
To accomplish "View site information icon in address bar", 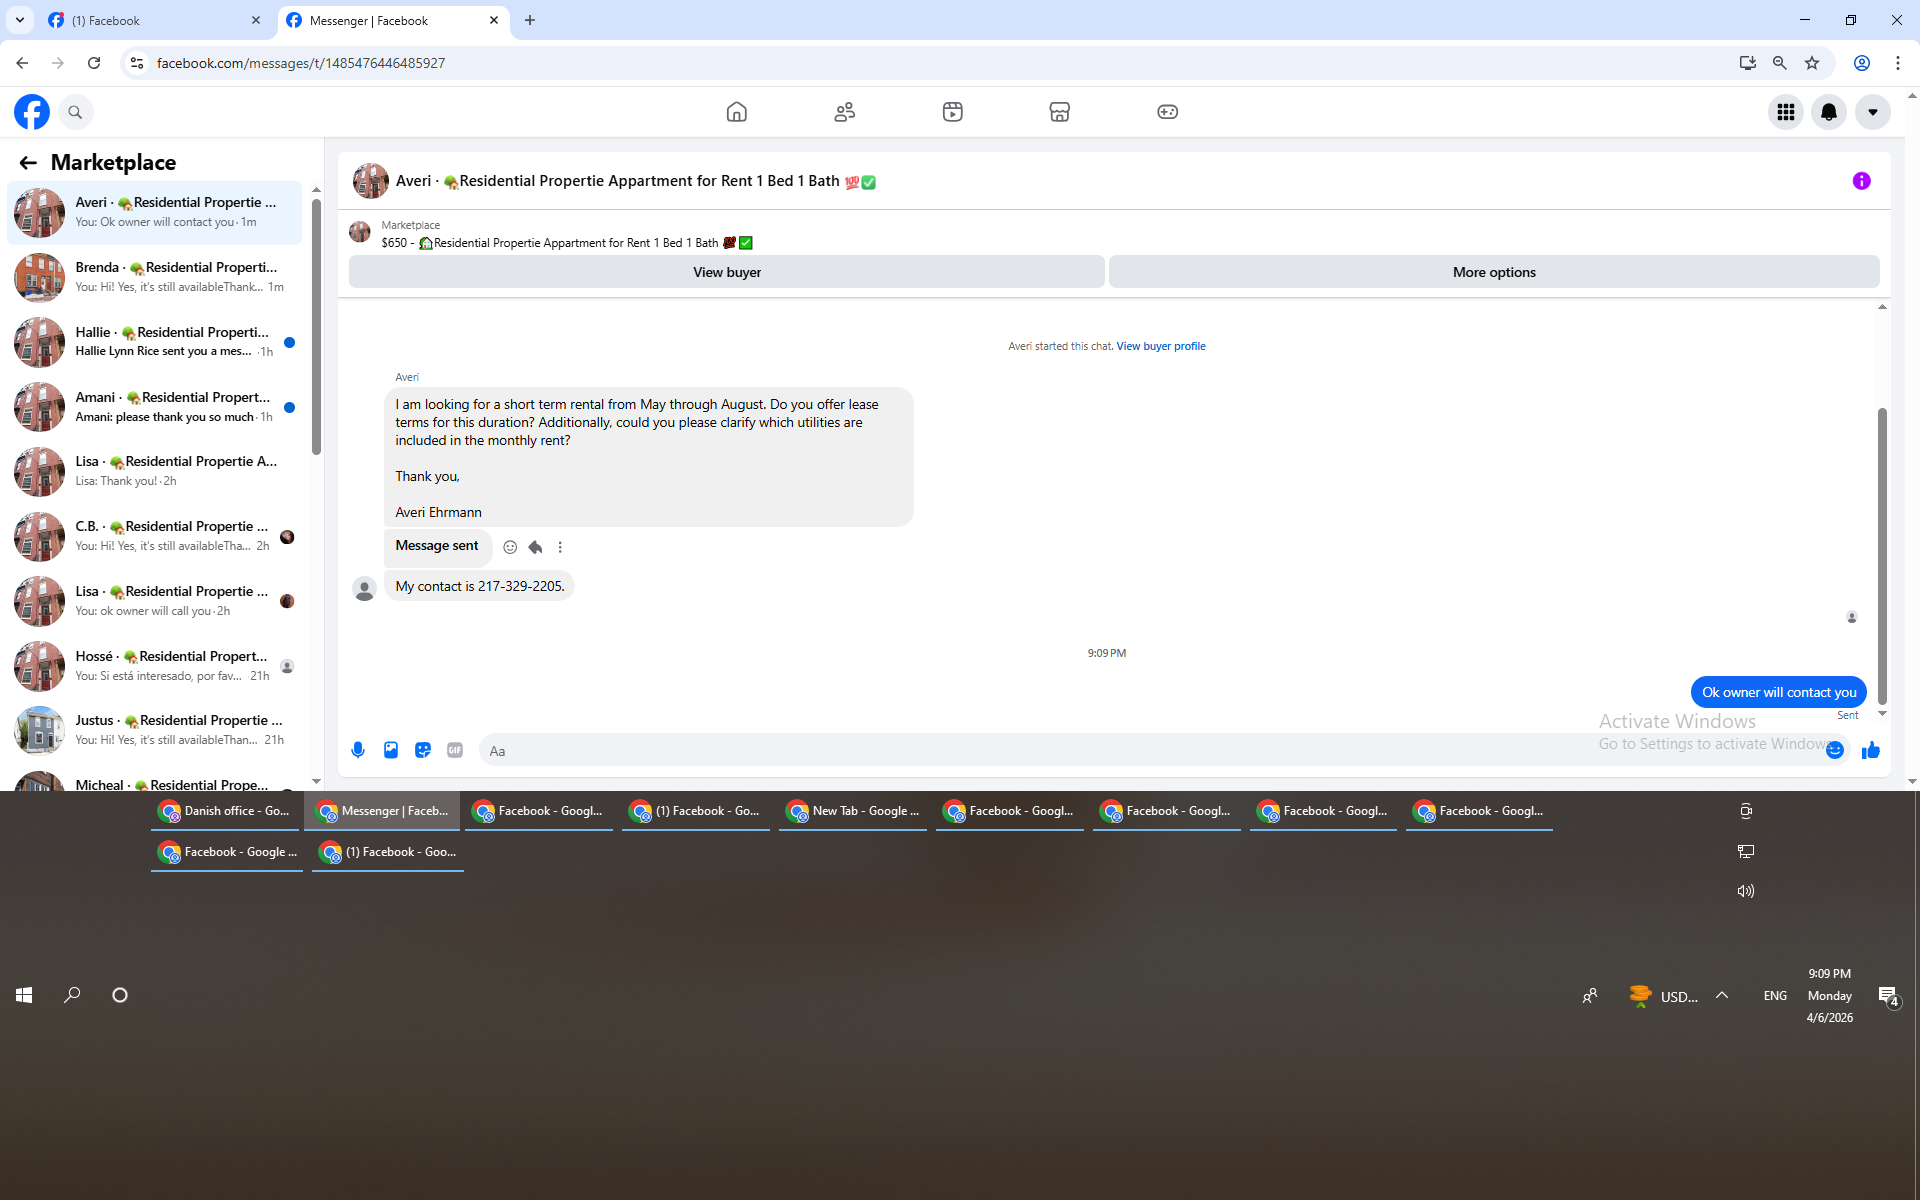I will pos(137,63).
